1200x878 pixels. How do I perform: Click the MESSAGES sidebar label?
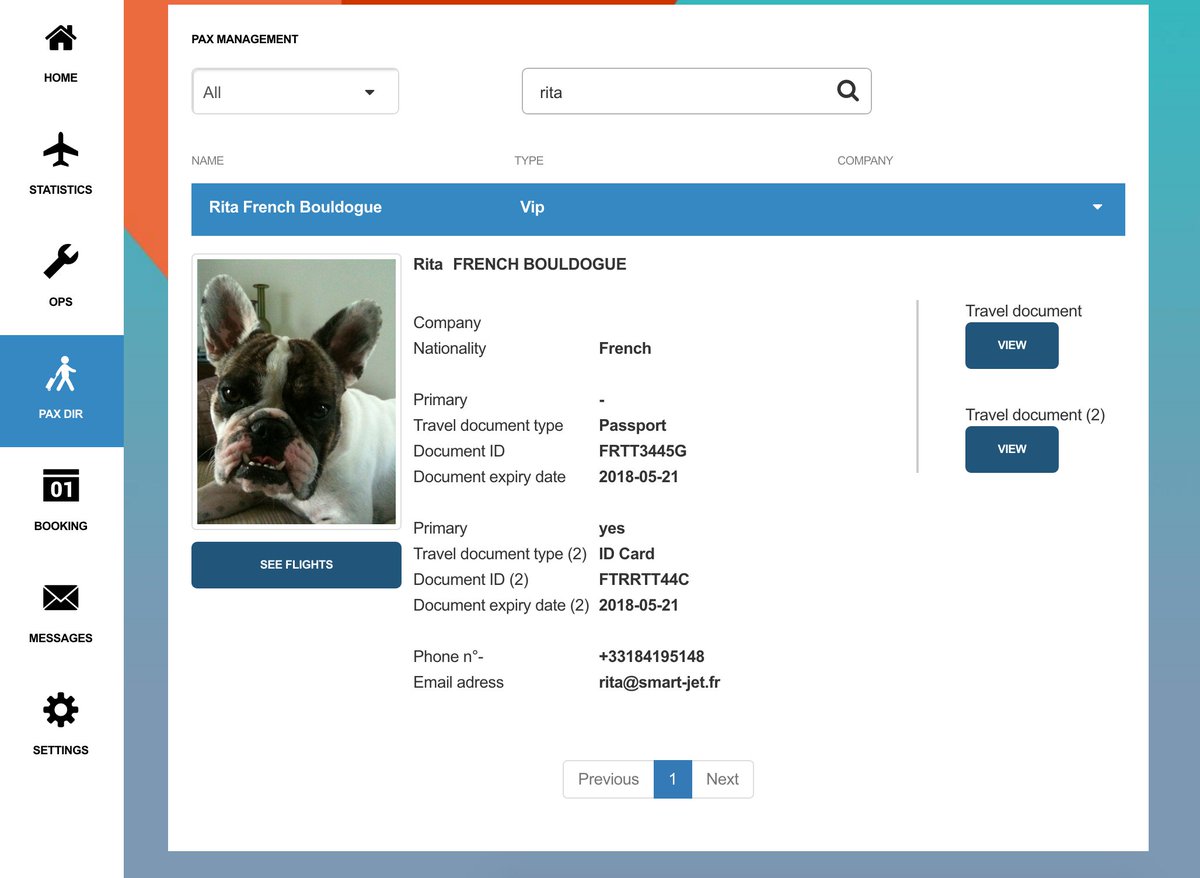(x=61, y=638)
